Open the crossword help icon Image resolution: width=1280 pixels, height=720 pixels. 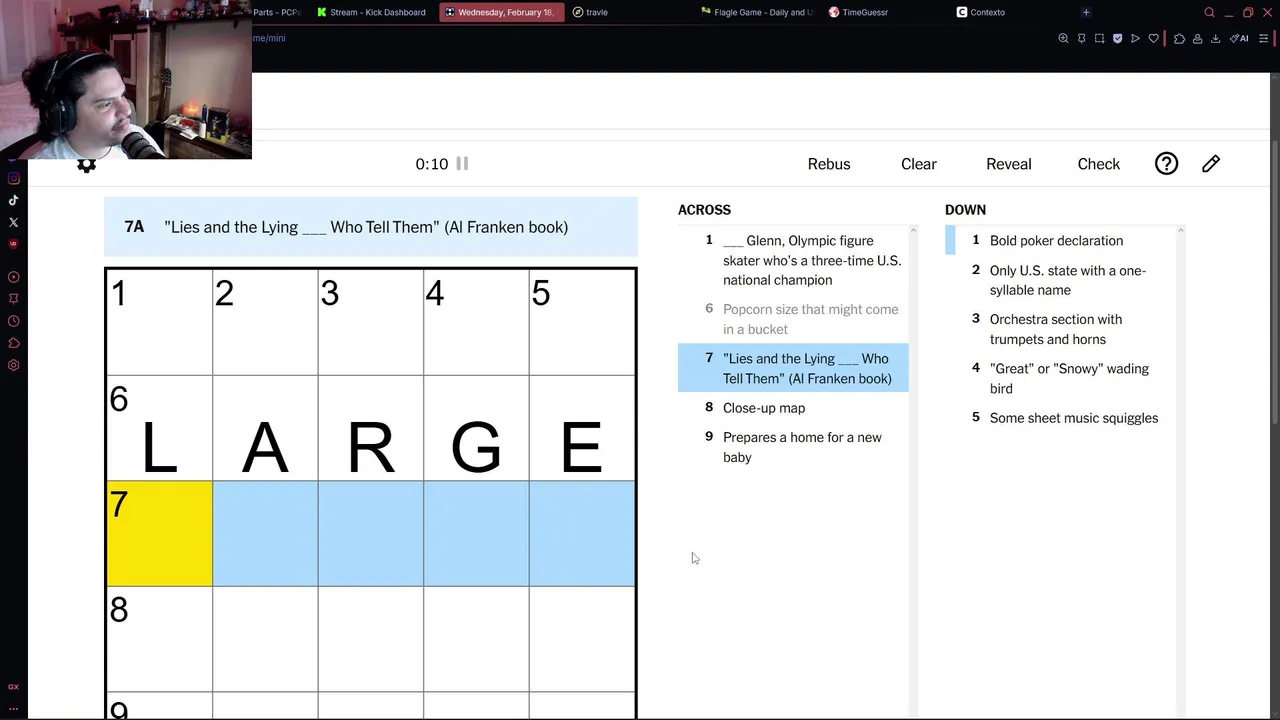(1166, 164)
